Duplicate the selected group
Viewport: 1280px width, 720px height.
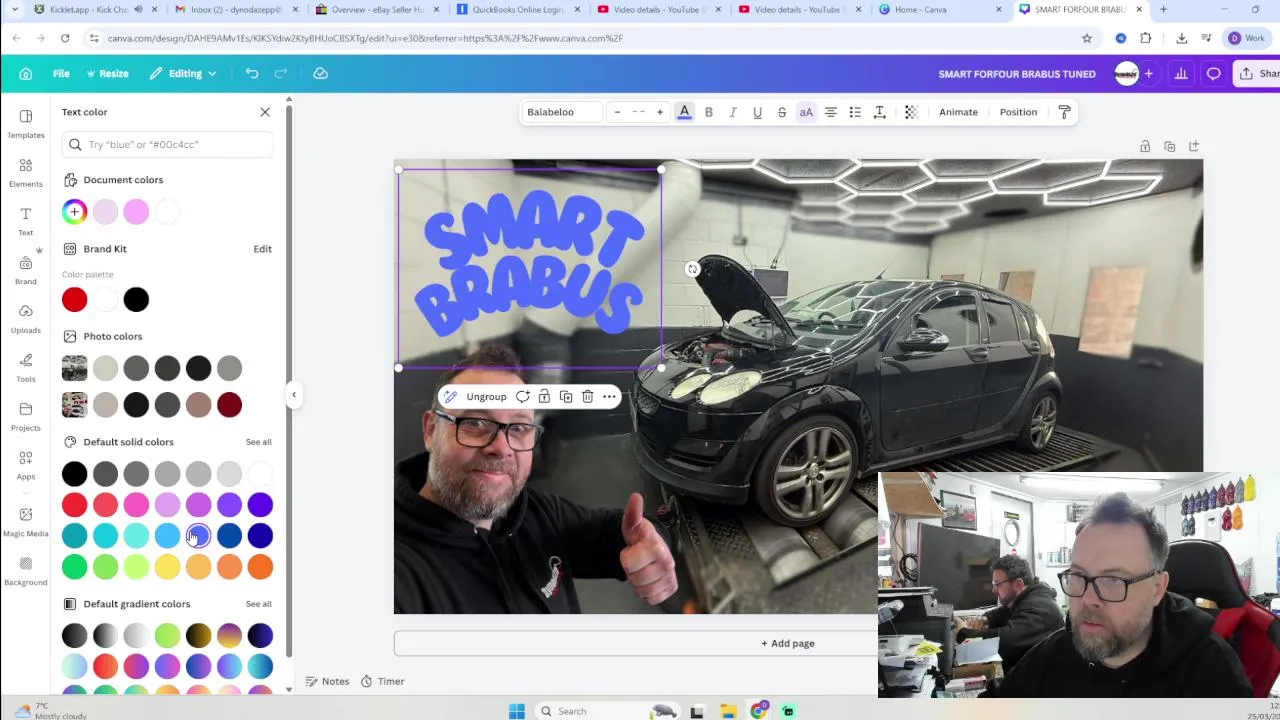point(566,397)
